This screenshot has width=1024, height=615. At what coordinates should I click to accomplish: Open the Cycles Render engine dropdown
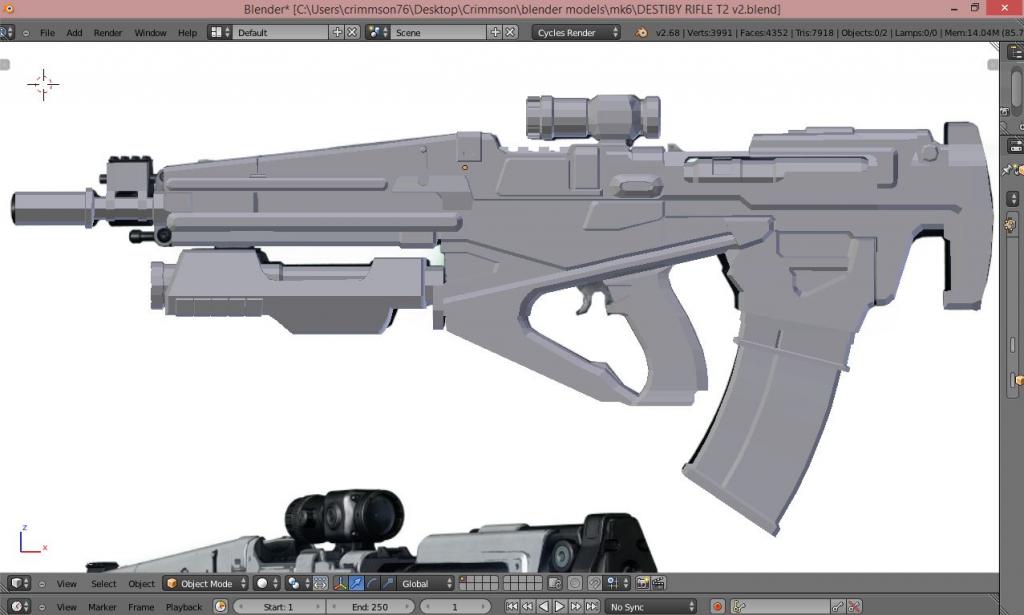coord(576,32)
